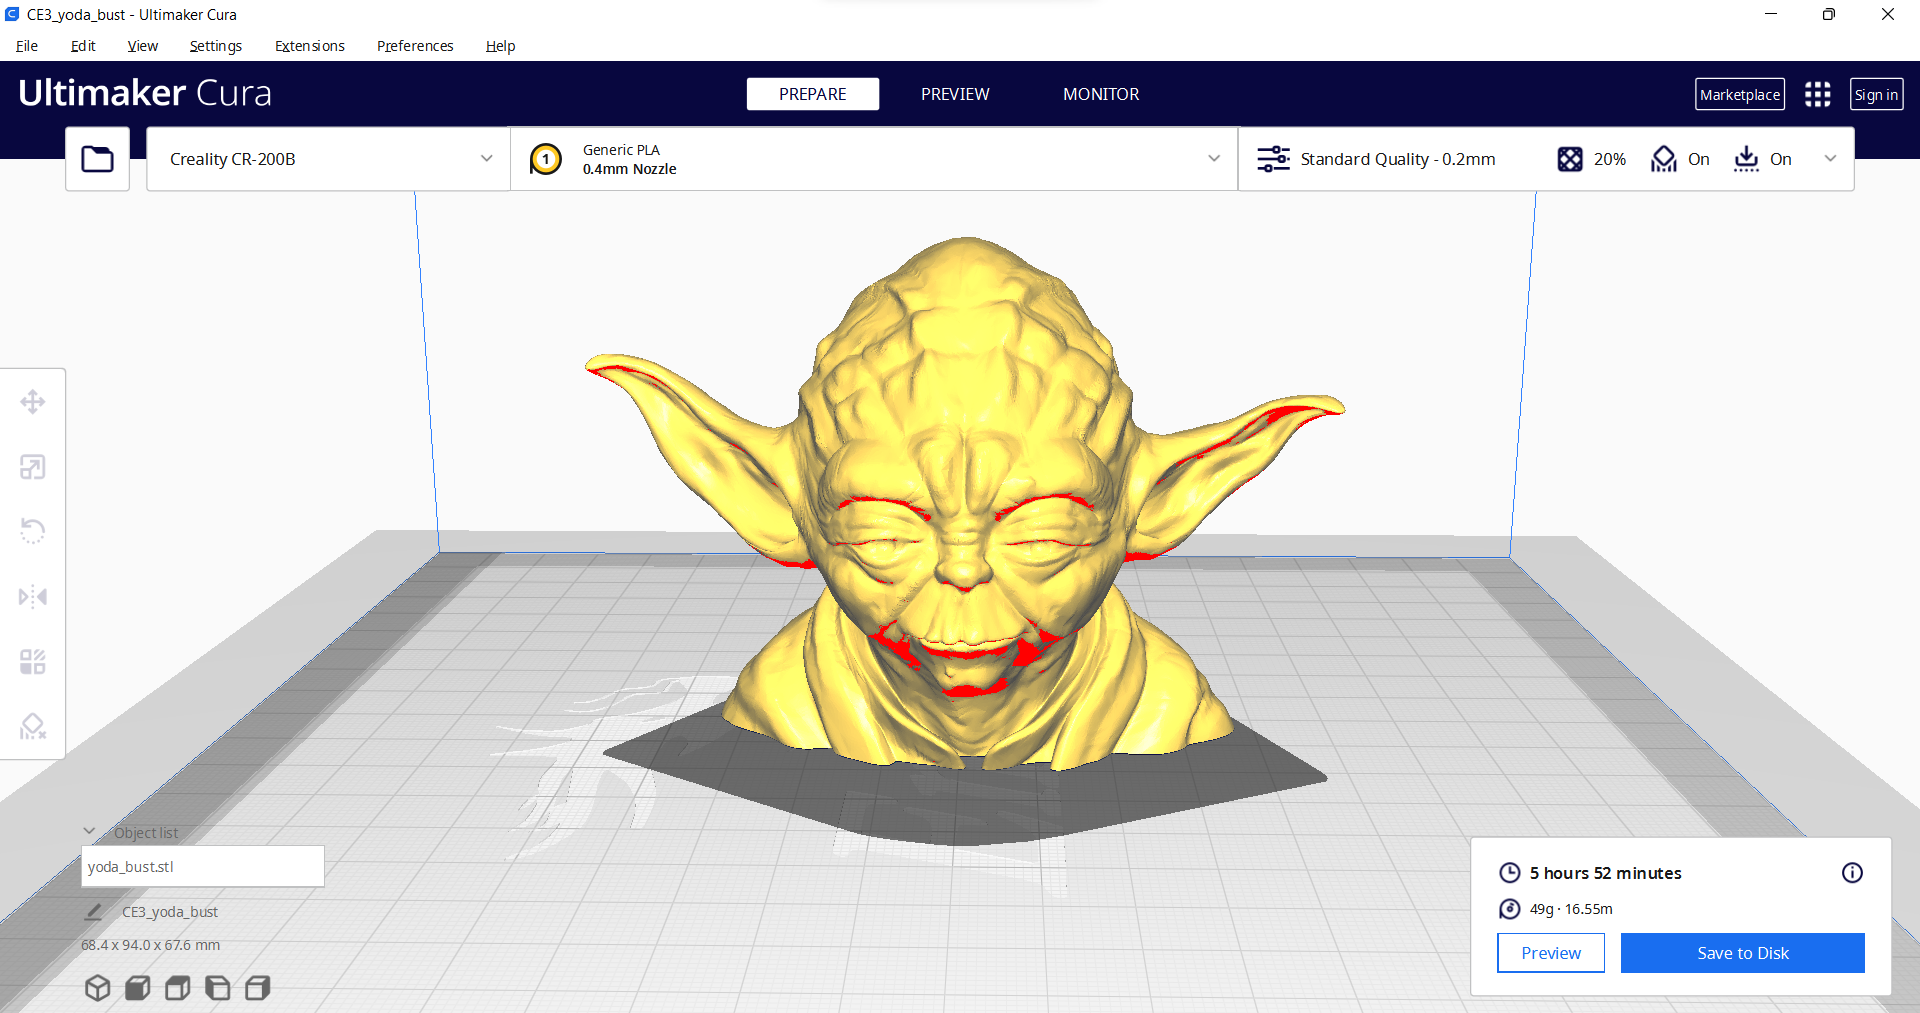The width and height of the screenshot is (1920, 1013).
Task: Click the Sign in button
Action: [x=1876, y=94]
